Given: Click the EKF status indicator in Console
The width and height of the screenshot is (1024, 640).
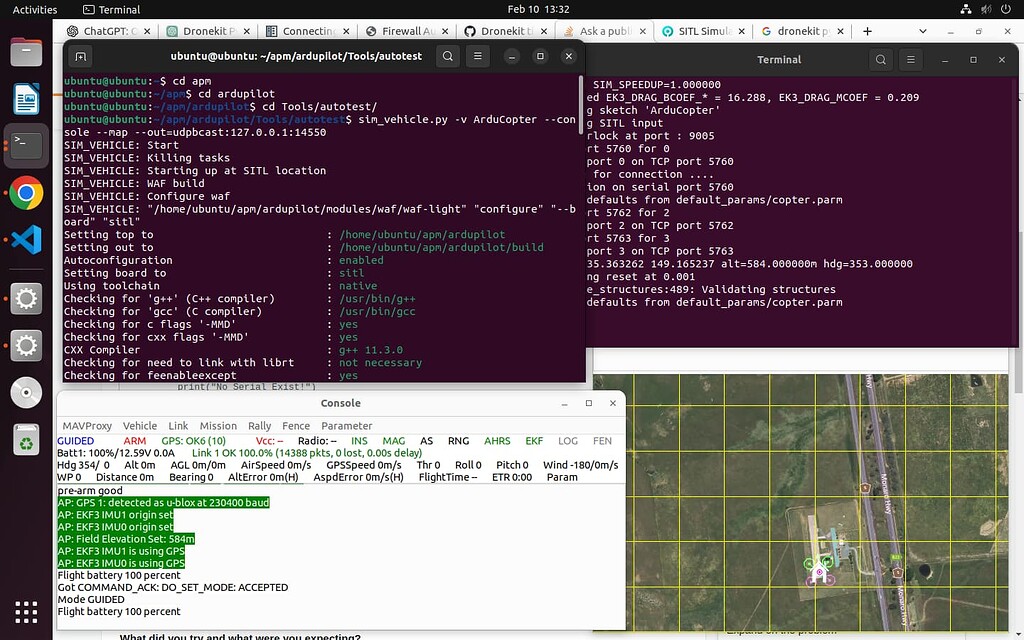Looking at the screenshot, I should tap(533, 441).
